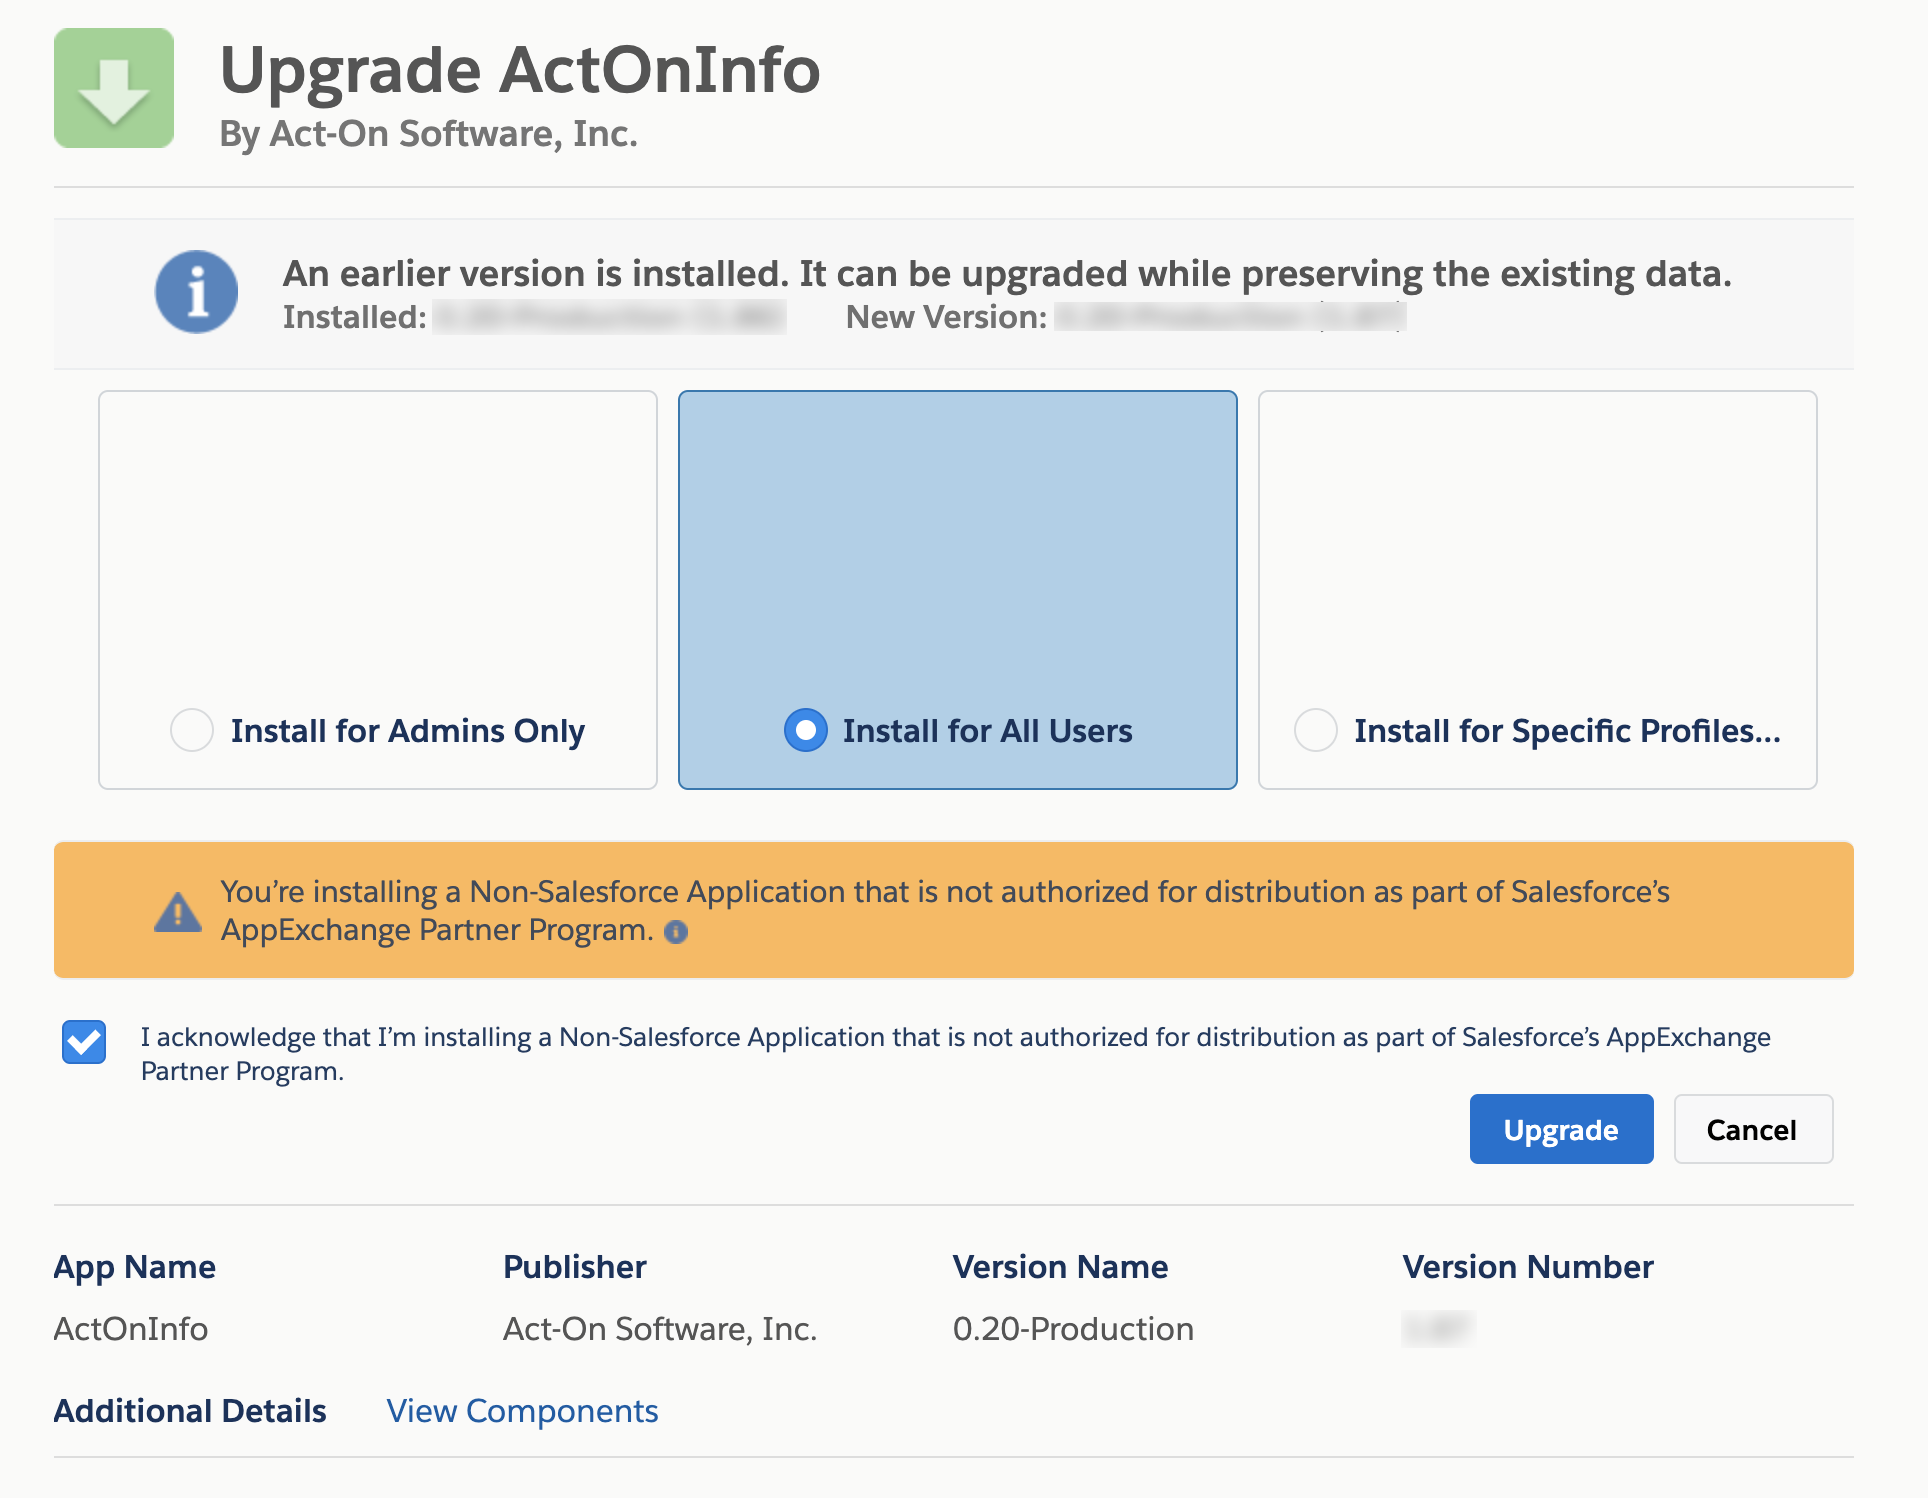Click the green download arrow package icon
This screenshot has width=1928, height=1498.
[114, 88]
